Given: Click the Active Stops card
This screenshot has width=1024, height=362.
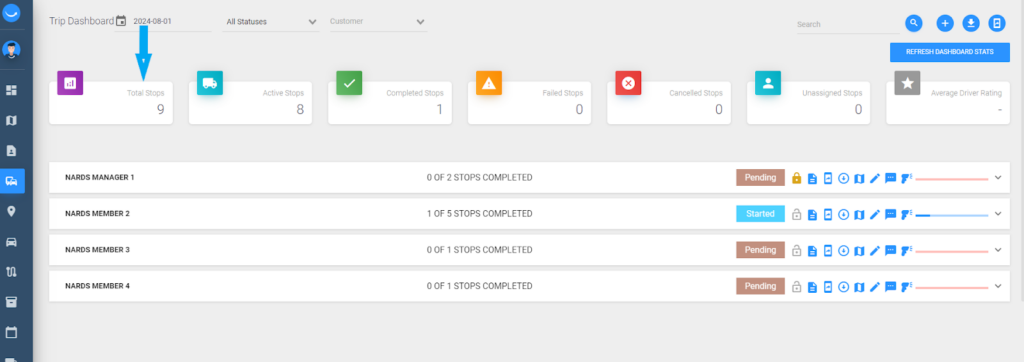Looking at the screenshot, I should (x=250, y=103).
